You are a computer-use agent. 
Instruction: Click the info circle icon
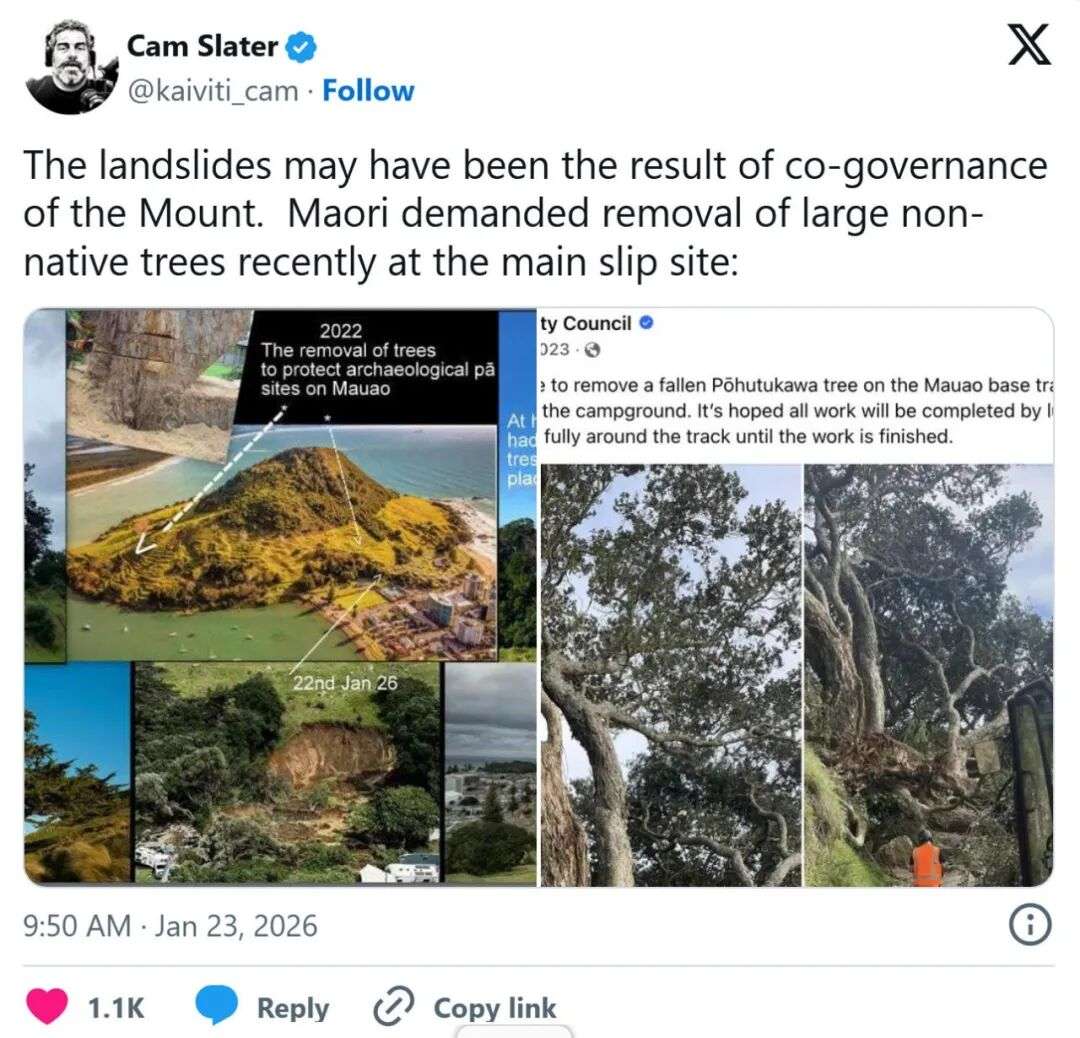(x=1030, y=927)
